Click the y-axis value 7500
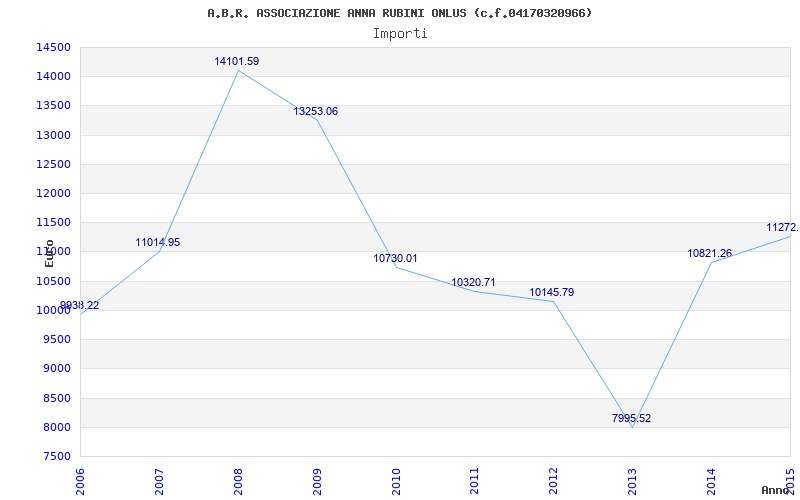Viewport: 800px width, 500px height. pos(56,456)
